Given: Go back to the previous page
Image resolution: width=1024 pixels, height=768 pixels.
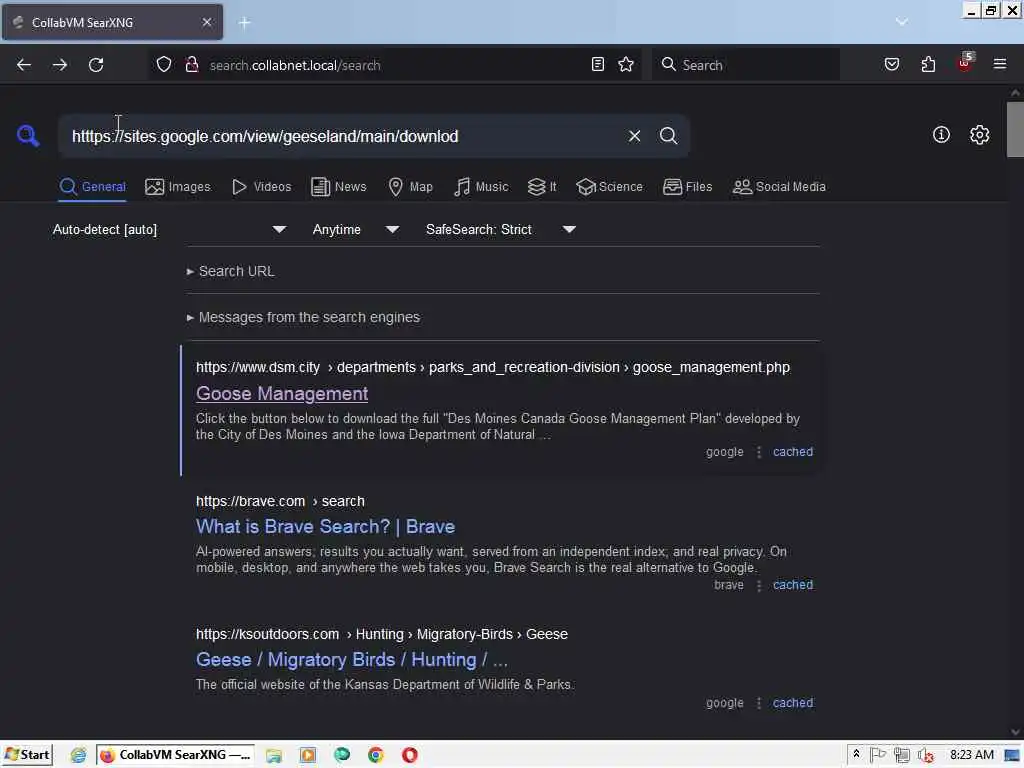Looking at the screenshot, I should coord(24,65).
